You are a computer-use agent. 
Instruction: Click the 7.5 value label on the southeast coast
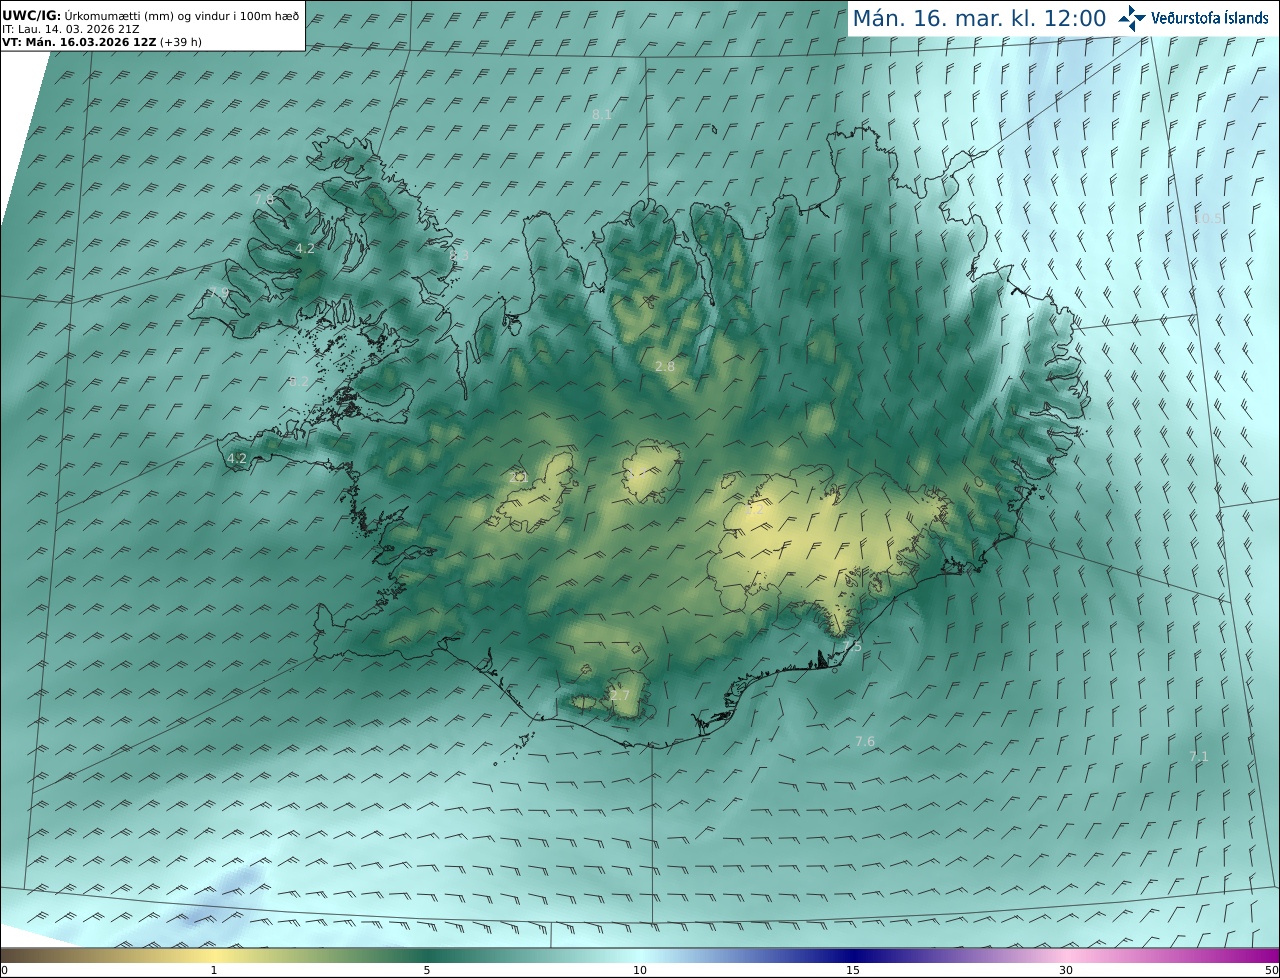(851, 647)
